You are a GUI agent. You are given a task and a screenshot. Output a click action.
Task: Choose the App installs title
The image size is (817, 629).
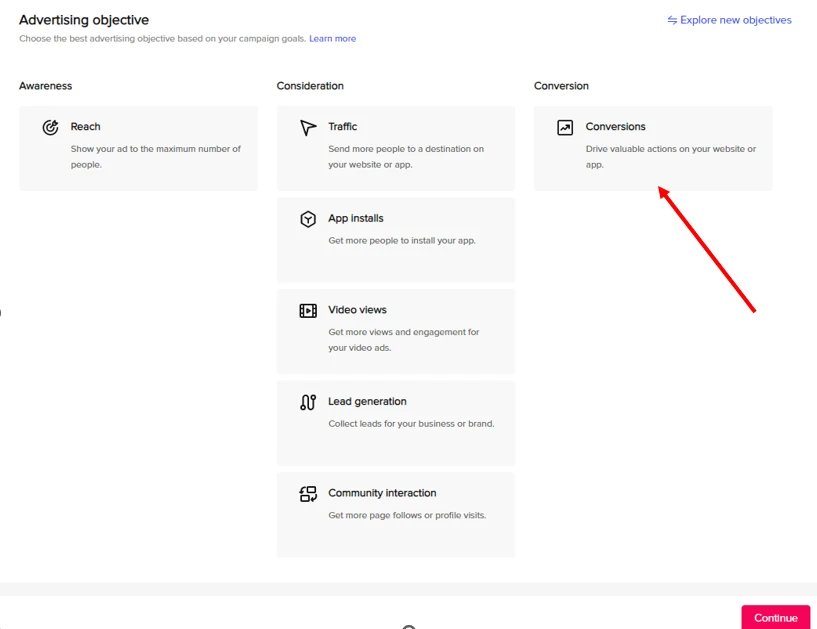(356, 218)
